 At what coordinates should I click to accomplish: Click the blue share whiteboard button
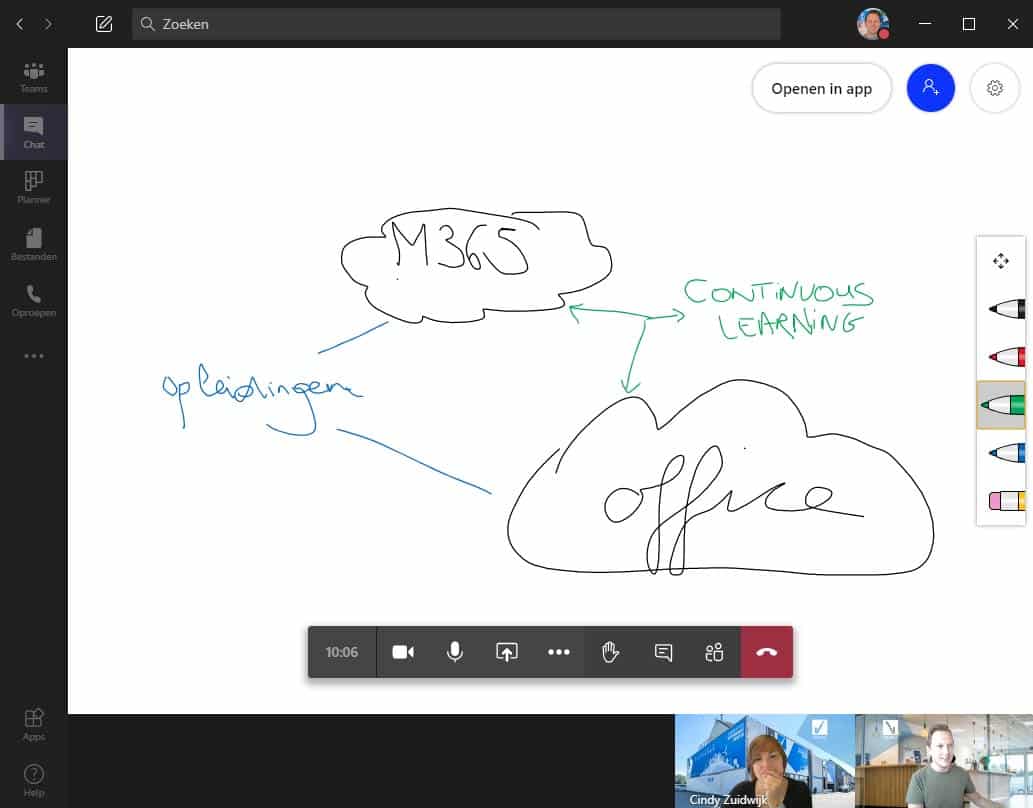[x=930, y=88]
